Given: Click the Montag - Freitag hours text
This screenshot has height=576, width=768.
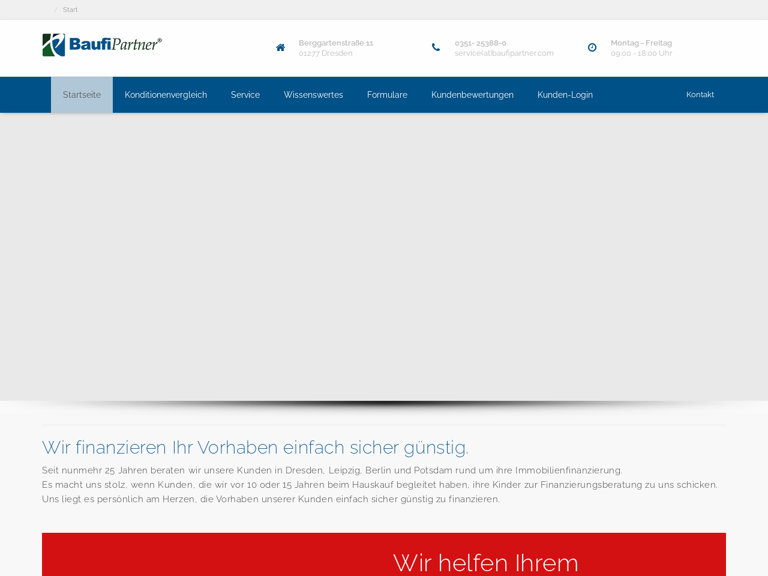Looking at the screenshot, I should click(x=641, y=43).
